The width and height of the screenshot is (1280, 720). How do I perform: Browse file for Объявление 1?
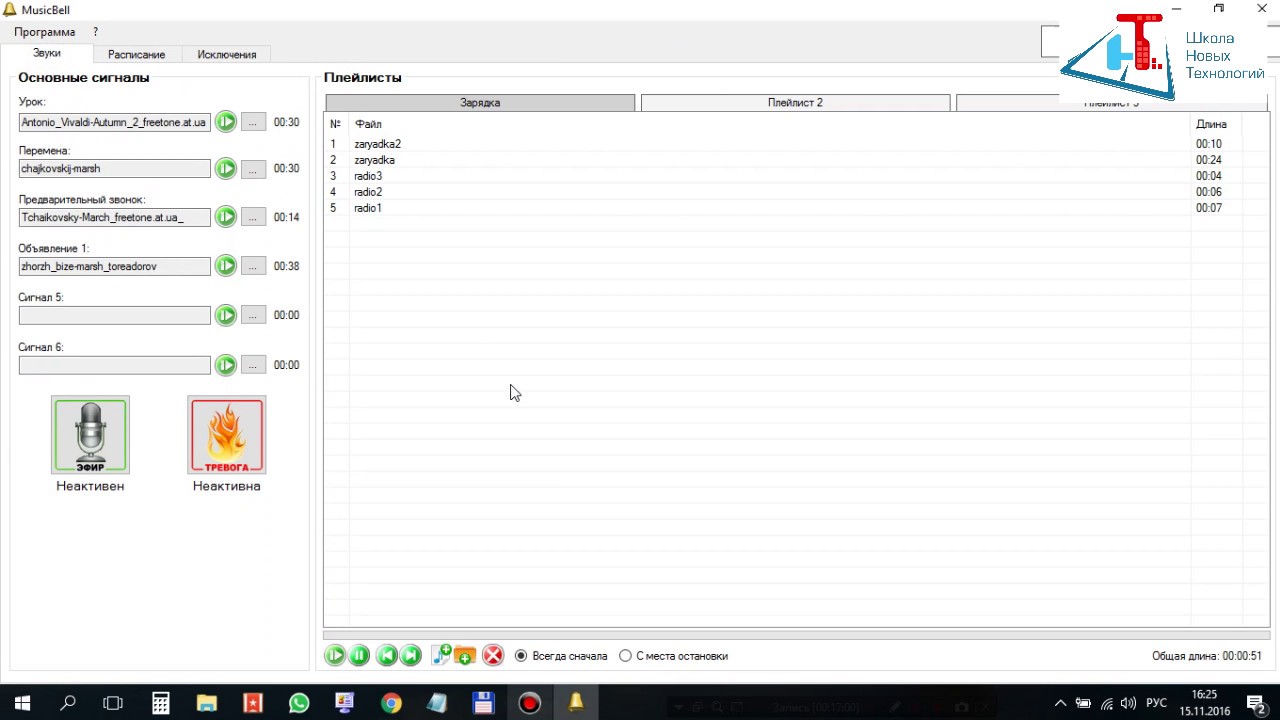(x=254, y=266)
